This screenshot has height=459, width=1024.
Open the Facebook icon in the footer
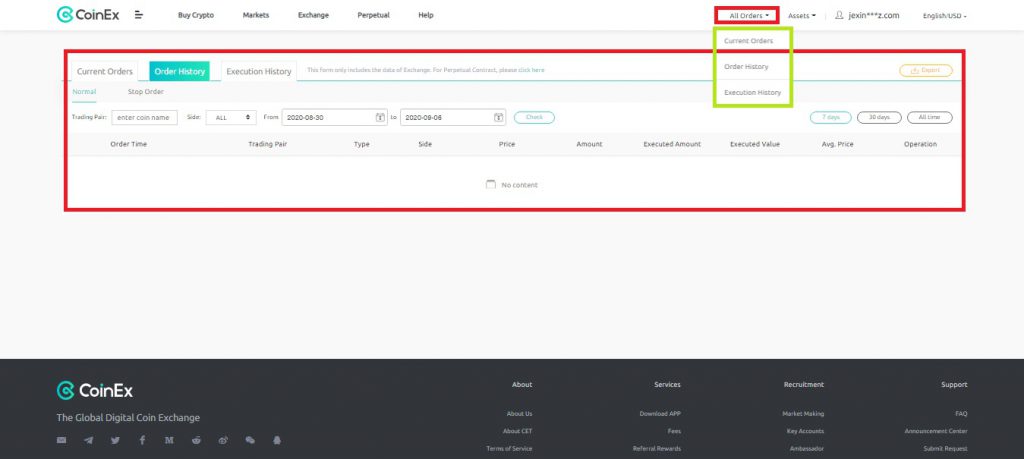point(142,440)
